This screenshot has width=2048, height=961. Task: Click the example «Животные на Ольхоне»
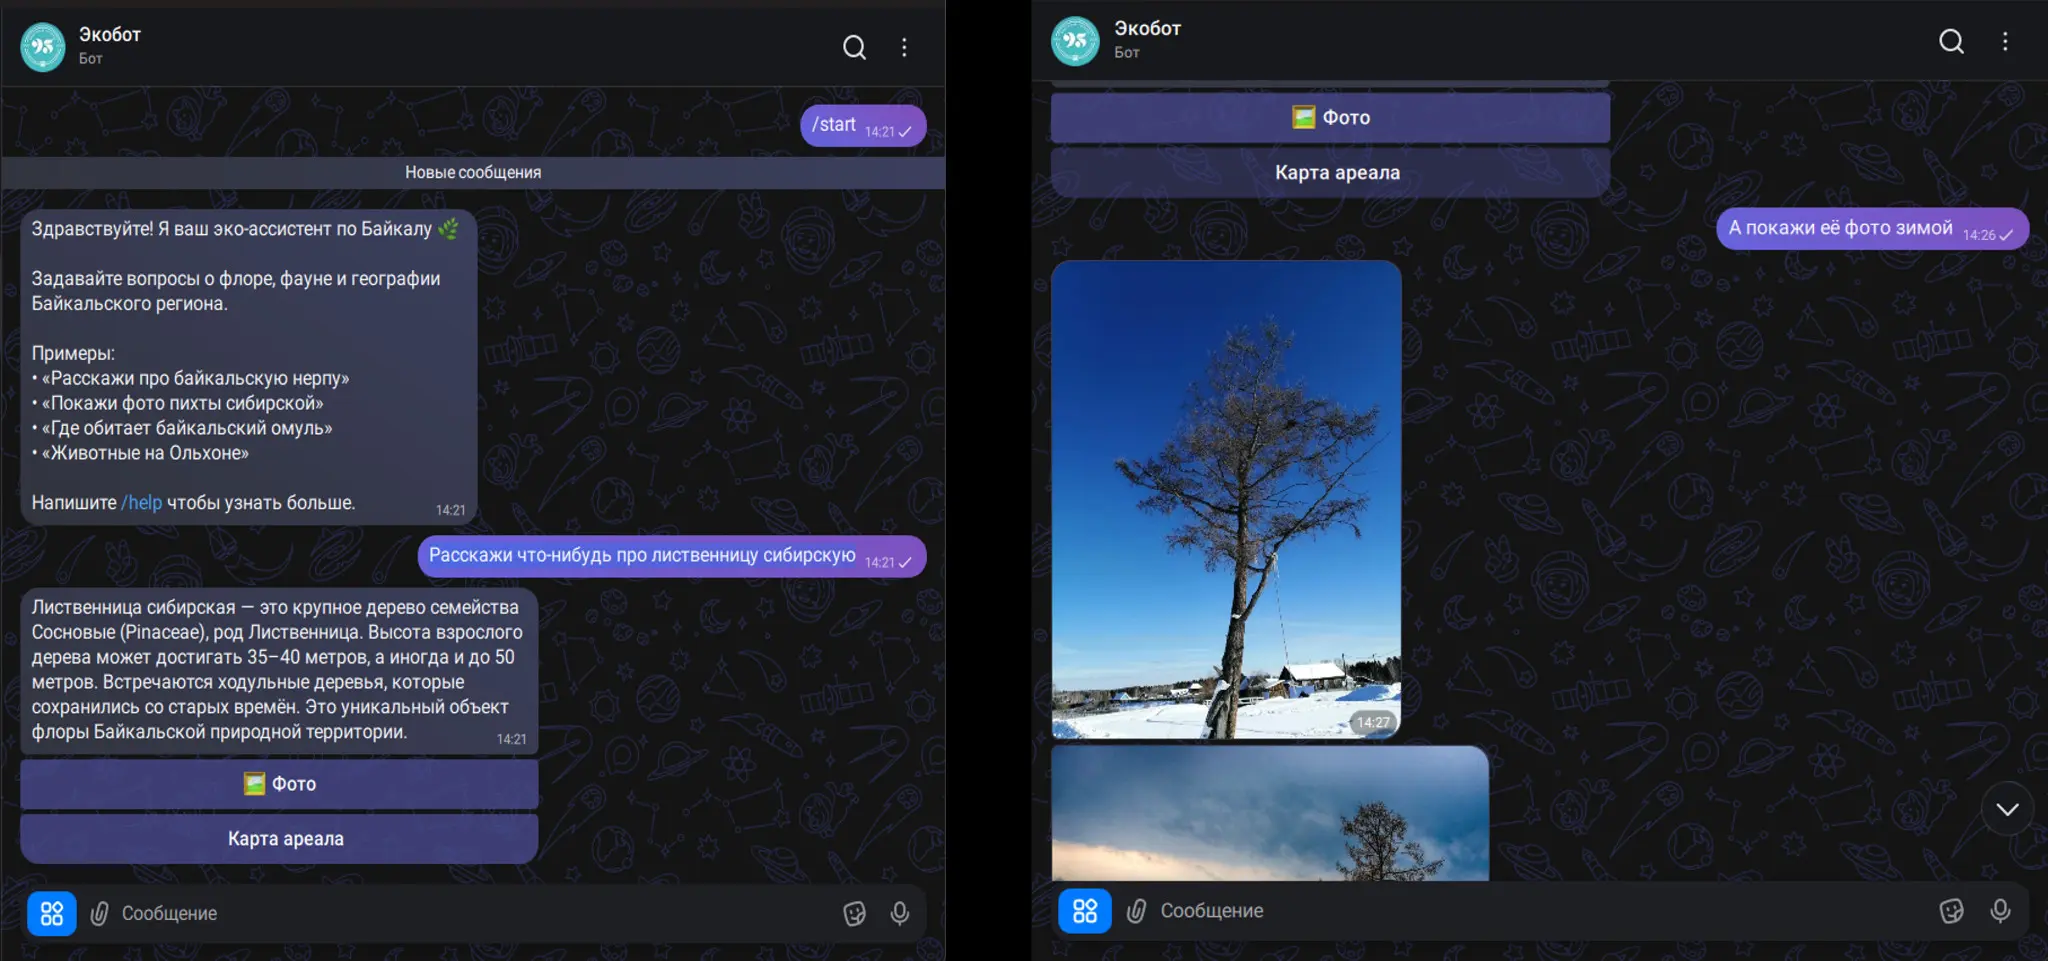[145, 453]
